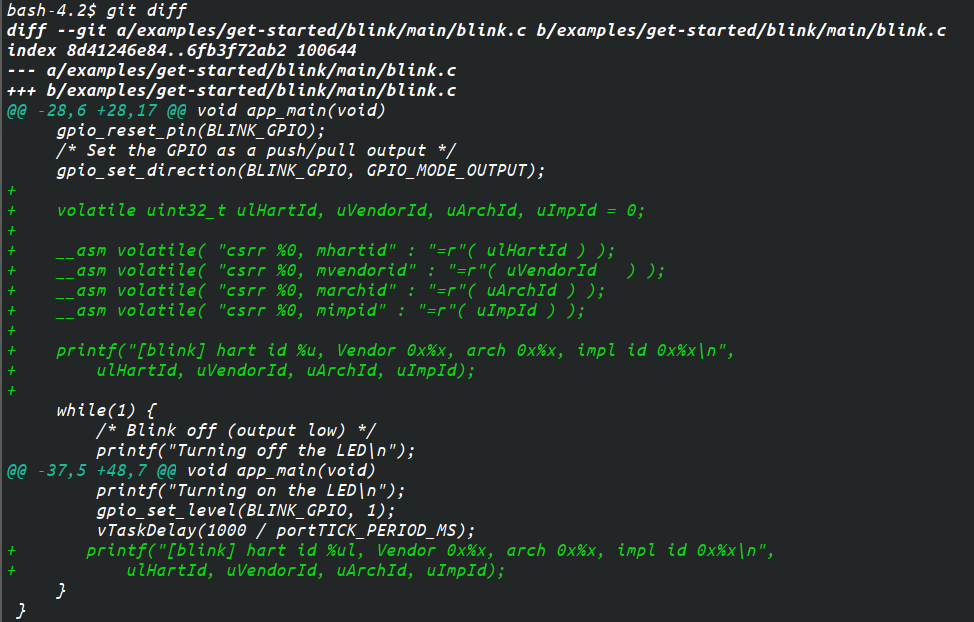The image size is (974, 622).
Task: Click the 'mvendorid' asm volatile line
Action: click(360, 270)
